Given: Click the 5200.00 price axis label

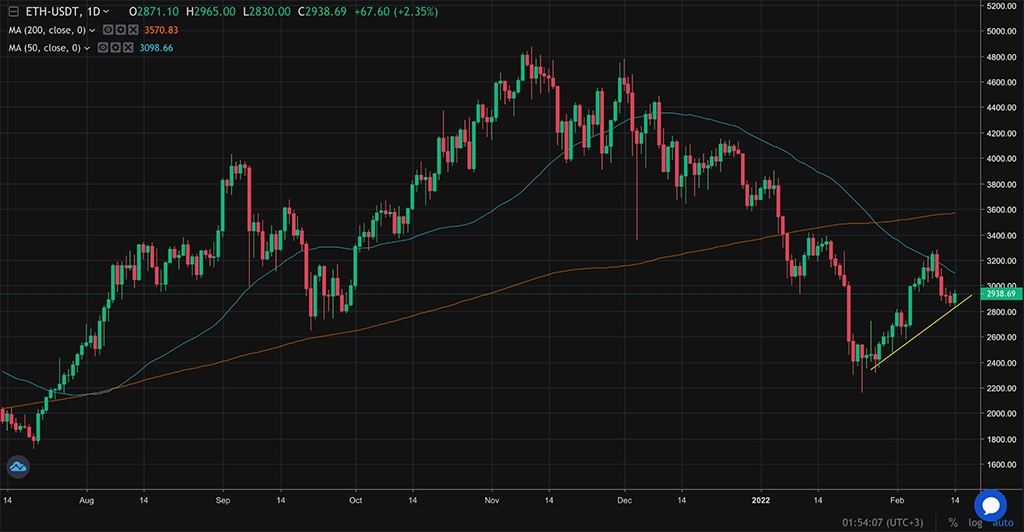Looking at the screenshot, I should click(1001, 6).
